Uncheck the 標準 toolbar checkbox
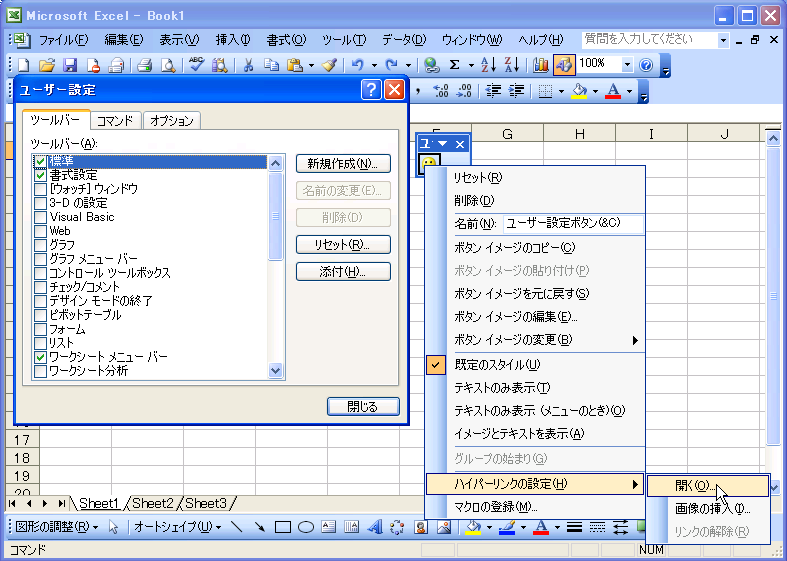This screenshot has height=561, width=787. pyautogui.click(x=41, y=161)
